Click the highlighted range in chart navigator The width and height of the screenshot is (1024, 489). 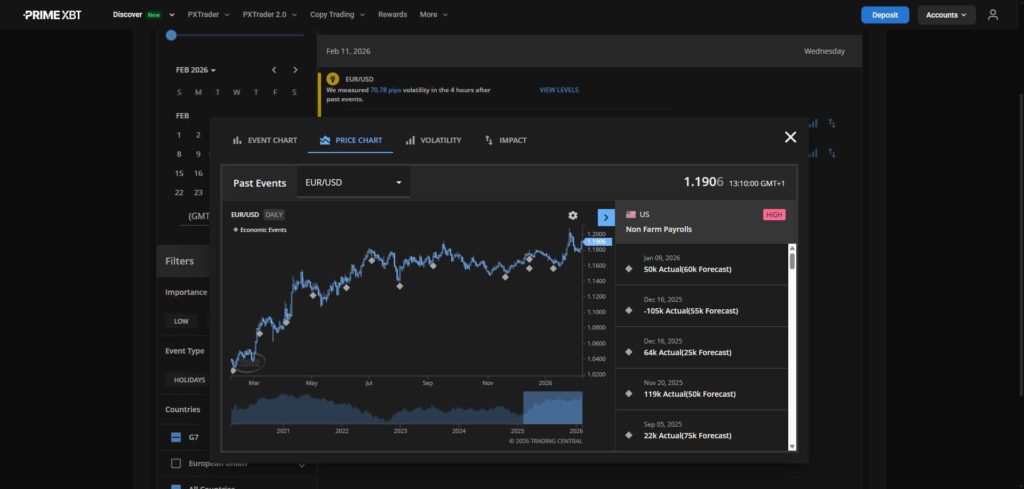tap(552, 408)
